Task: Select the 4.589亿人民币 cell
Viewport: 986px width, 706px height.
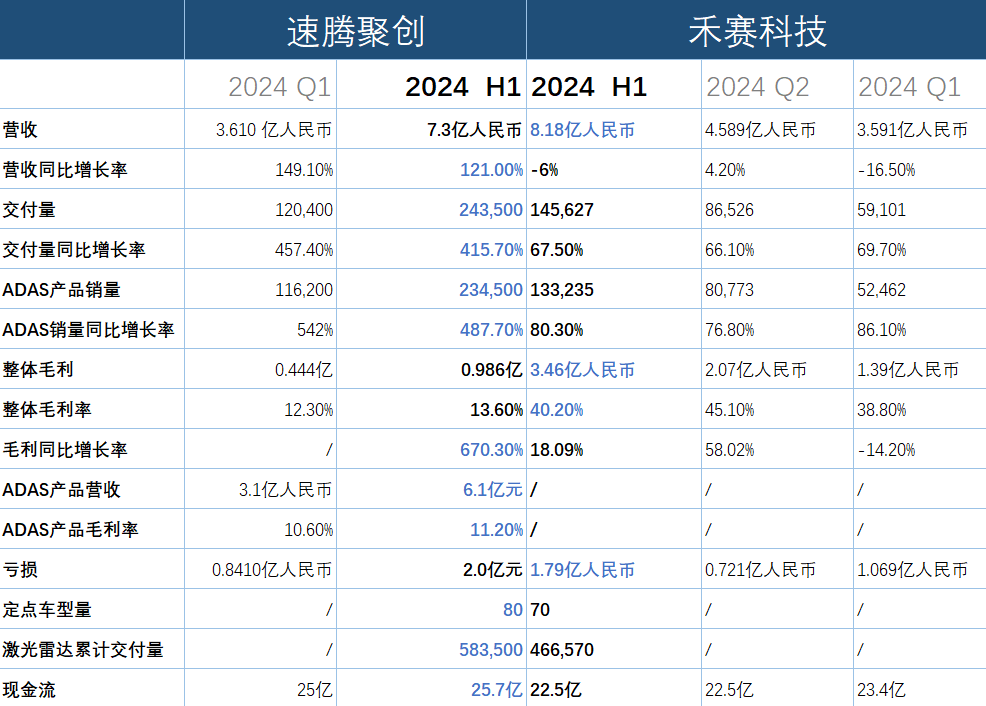Action: tap(777, 130)
